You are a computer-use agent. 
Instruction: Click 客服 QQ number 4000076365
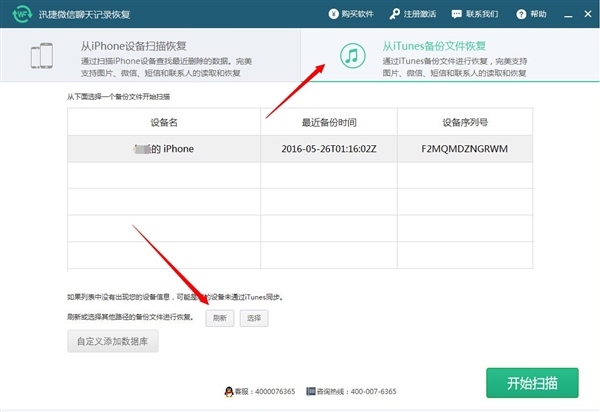pos(265,391)
